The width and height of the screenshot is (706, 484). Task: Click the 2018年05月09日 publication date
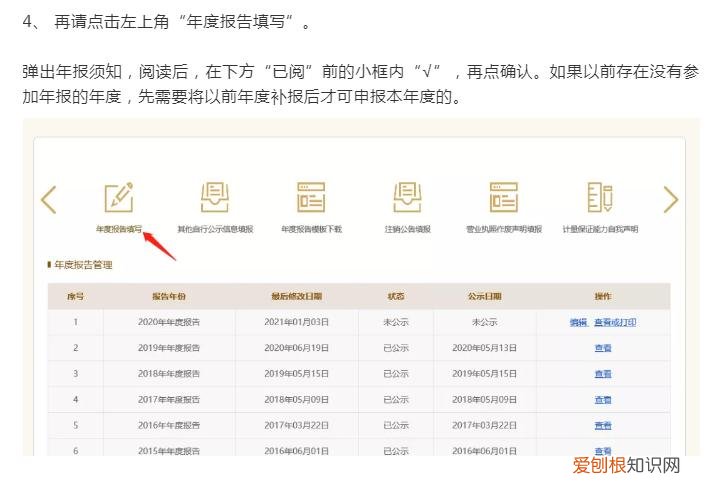(484, 399)
